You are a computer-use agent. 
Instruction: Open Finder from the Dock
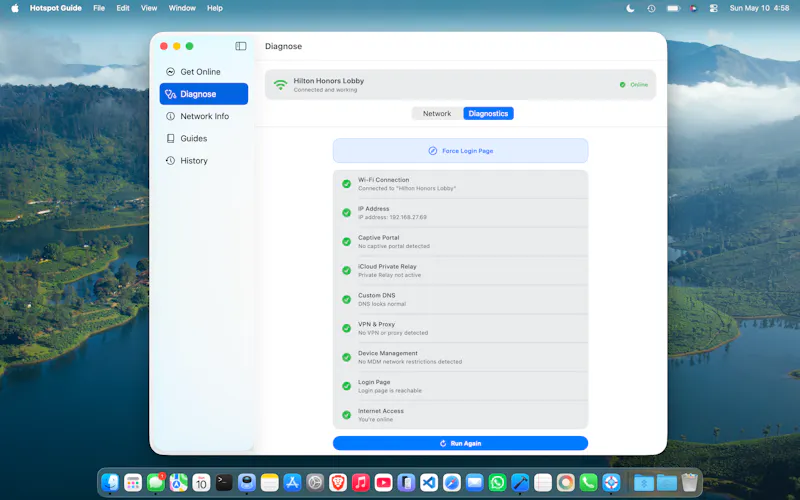[110, 482]
